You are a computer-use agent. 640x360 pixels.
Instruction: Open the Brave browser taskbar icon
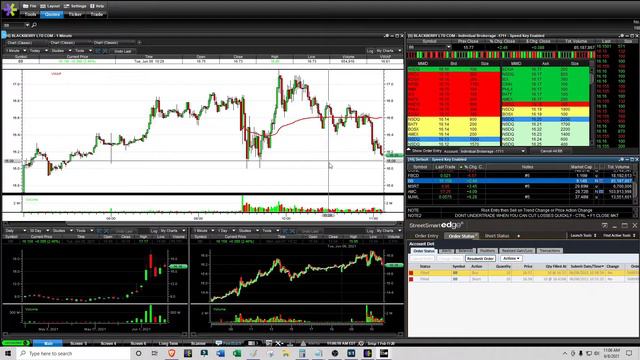[171, 353]
